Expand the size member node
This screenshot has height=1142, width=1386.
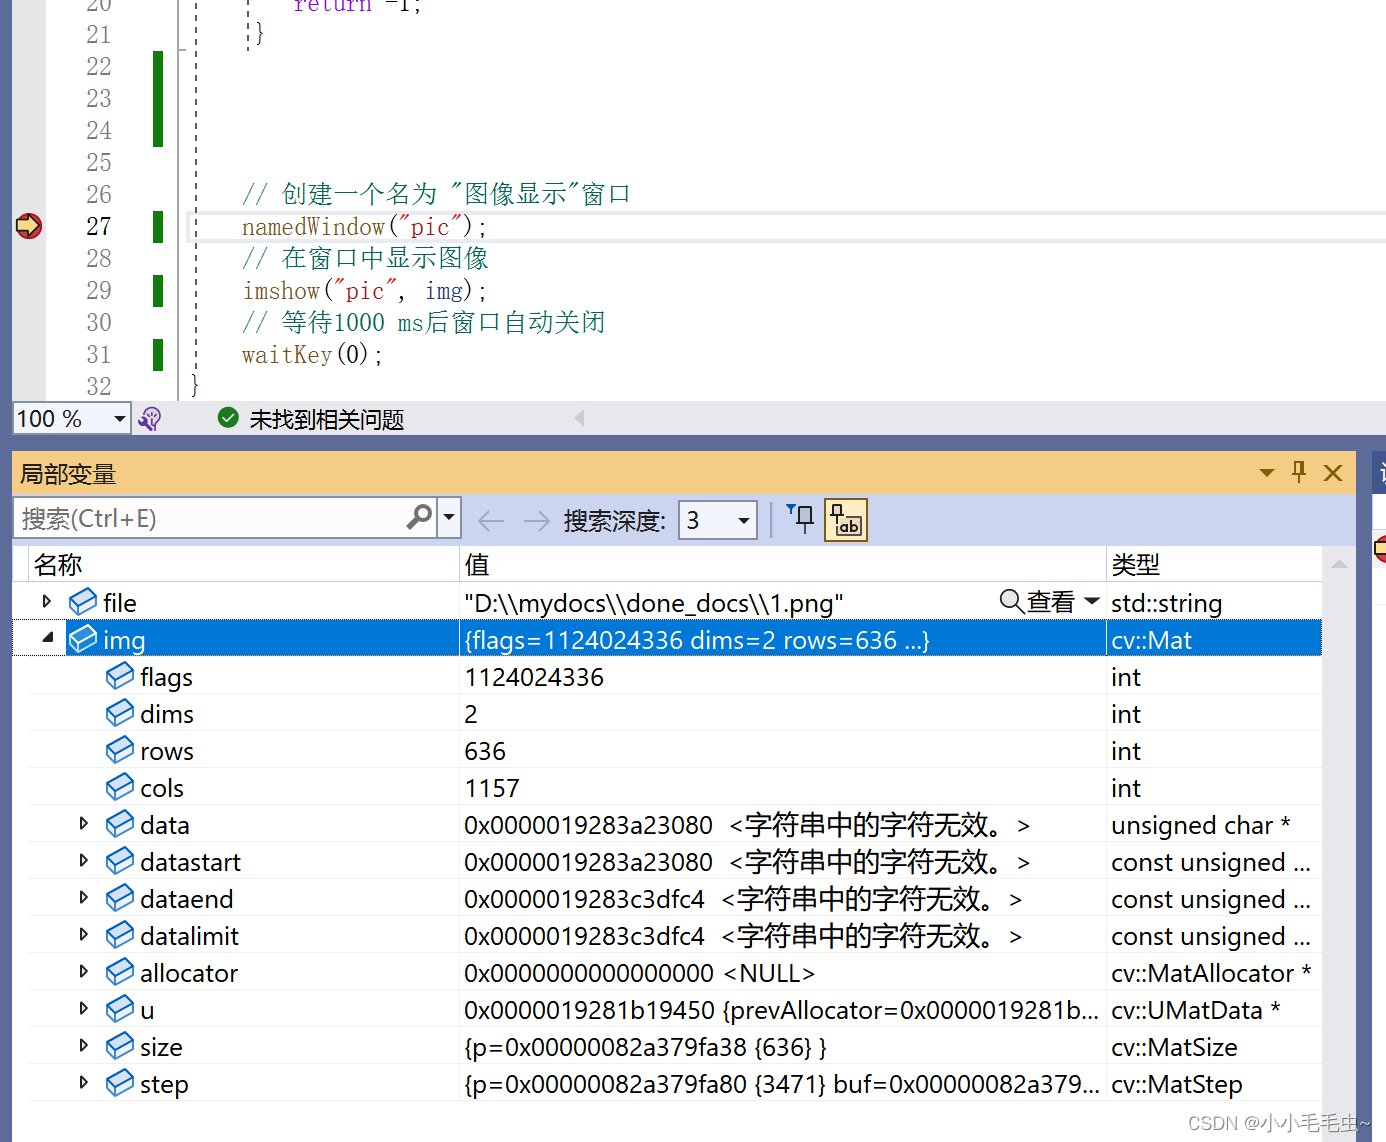[x=84, y=1046]
